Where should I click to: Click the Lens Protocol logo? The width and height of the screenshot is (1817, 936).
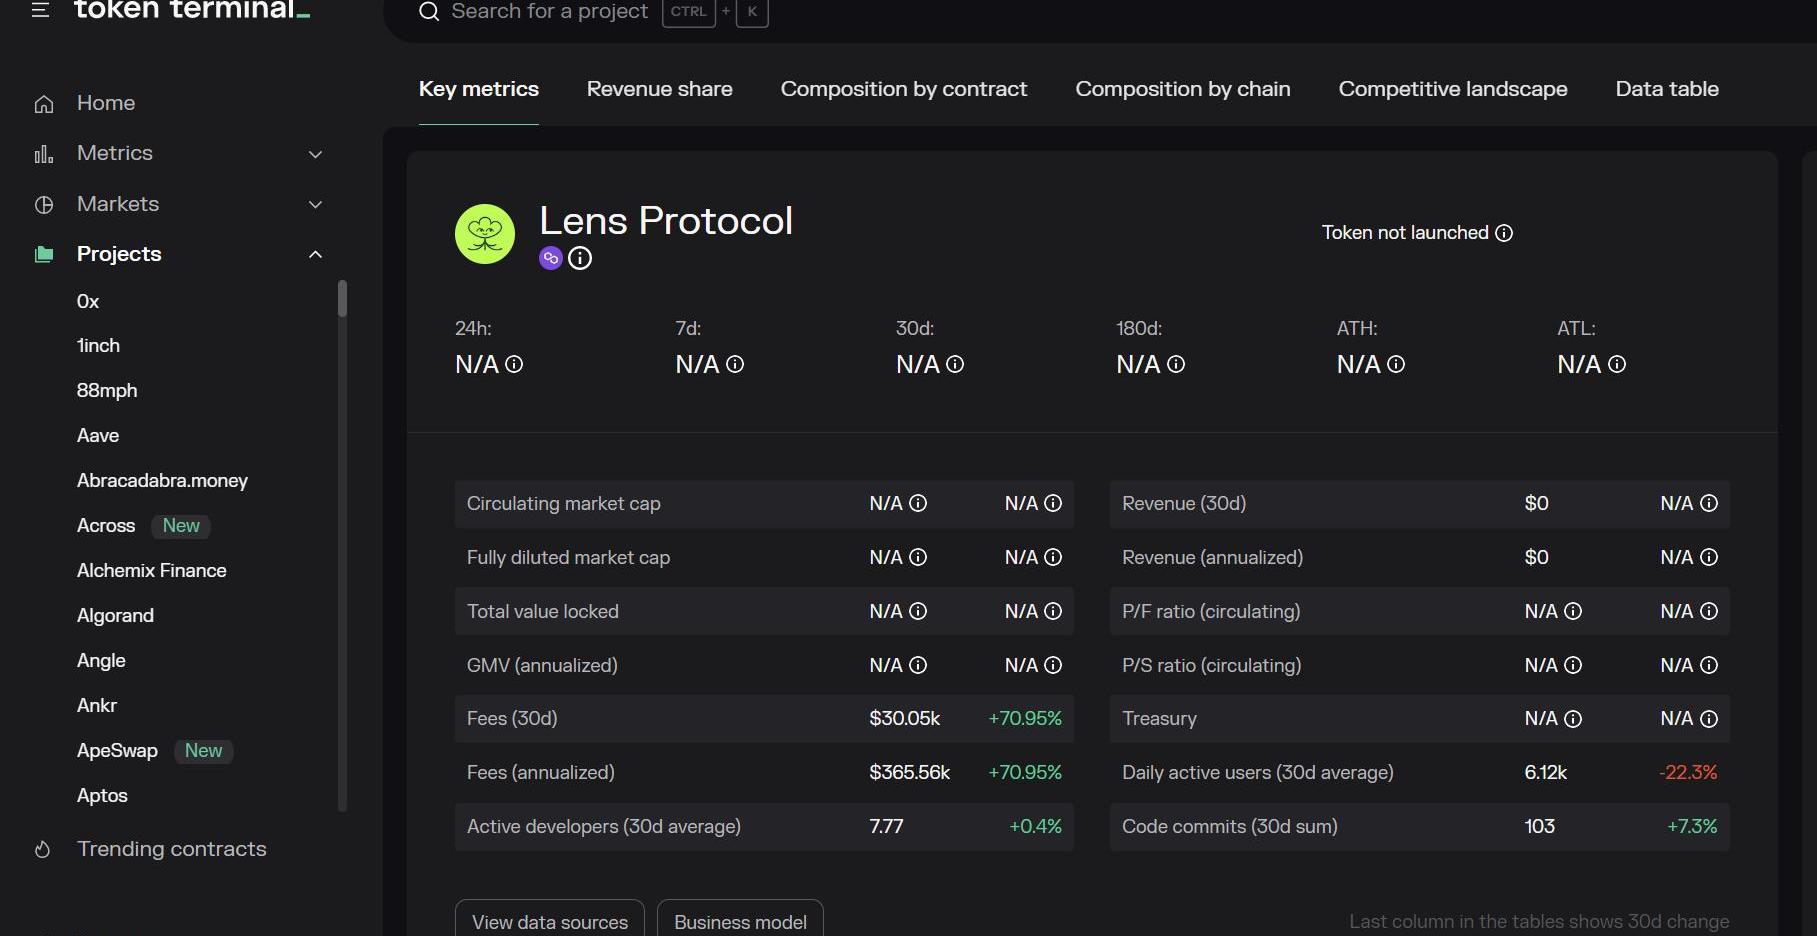485,234
